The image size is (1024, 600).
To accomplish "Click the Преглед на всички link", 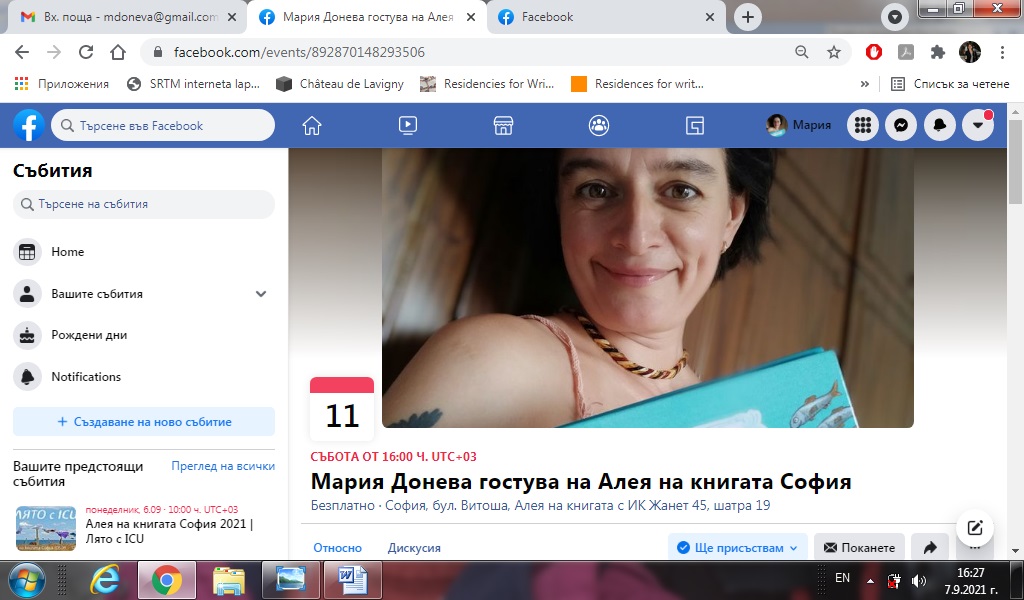I will [223, 466].
